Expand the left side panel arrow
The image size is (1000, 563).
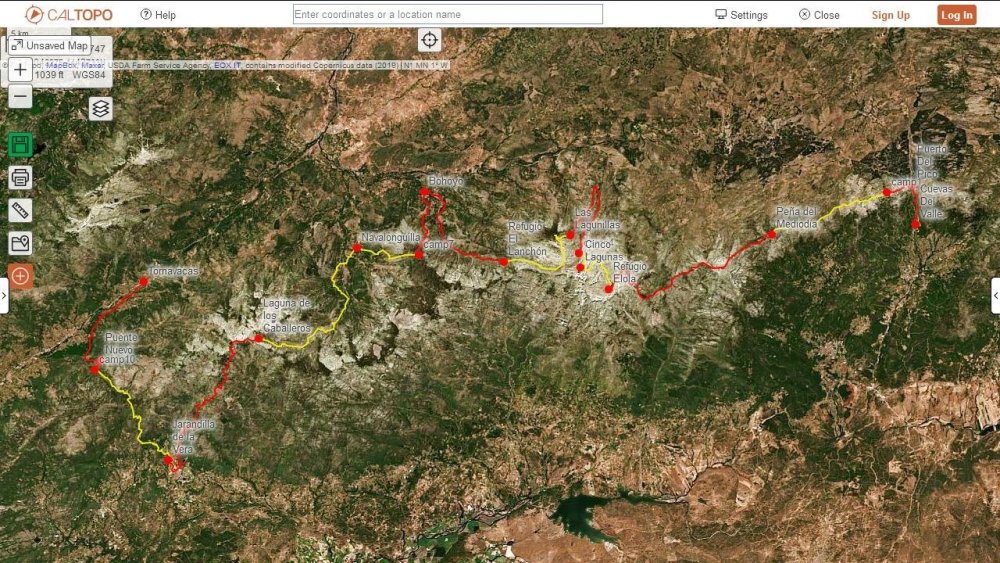(x=4, y=296)
